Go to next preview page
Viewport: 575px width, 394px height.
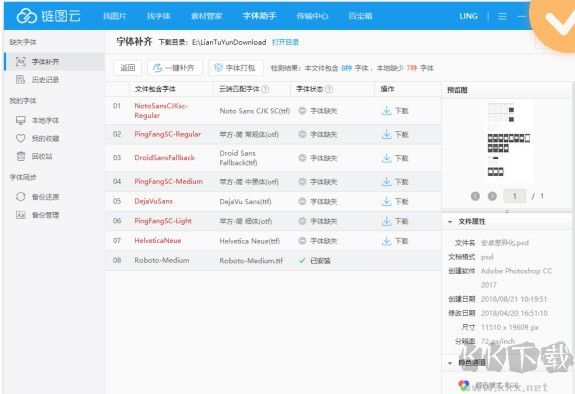pyautogui.click(x=492, y=196)
